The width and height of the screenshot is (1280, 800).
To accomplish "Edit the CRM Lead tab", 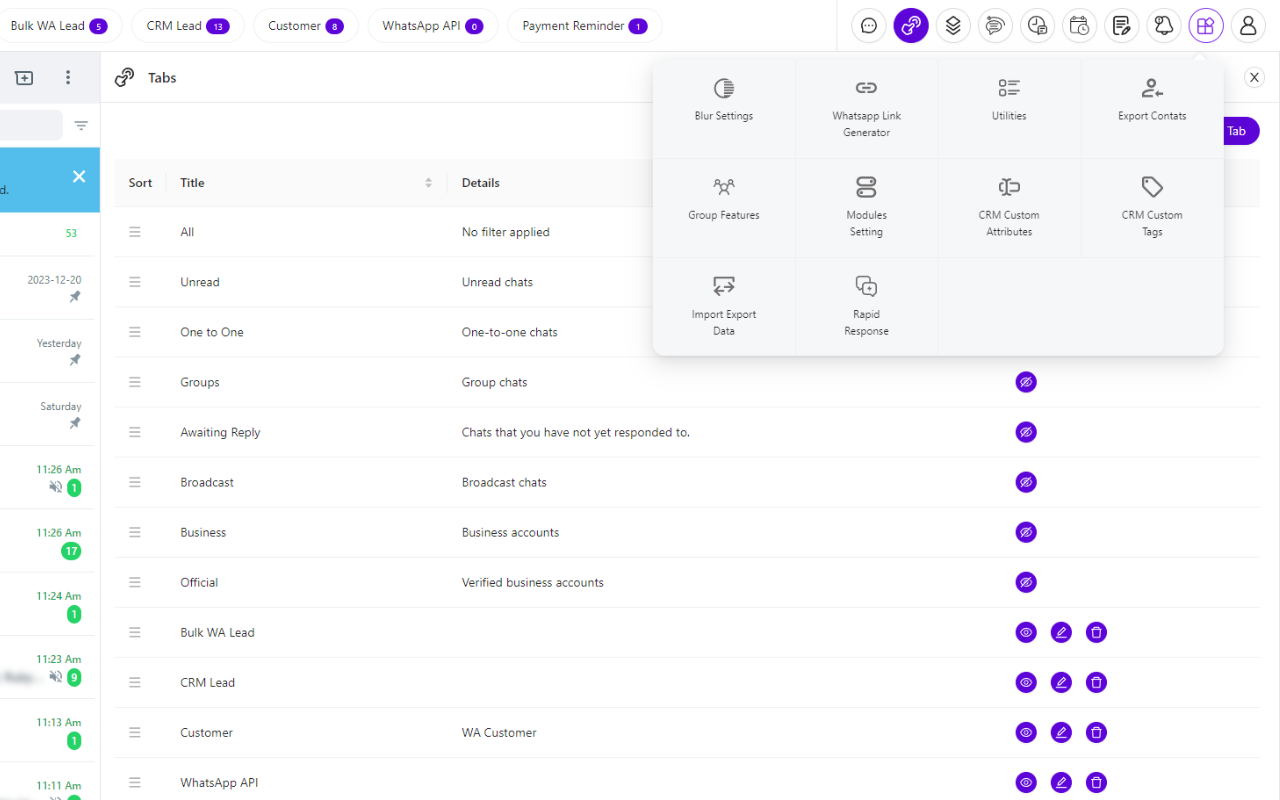I will tap(1062, 682).
